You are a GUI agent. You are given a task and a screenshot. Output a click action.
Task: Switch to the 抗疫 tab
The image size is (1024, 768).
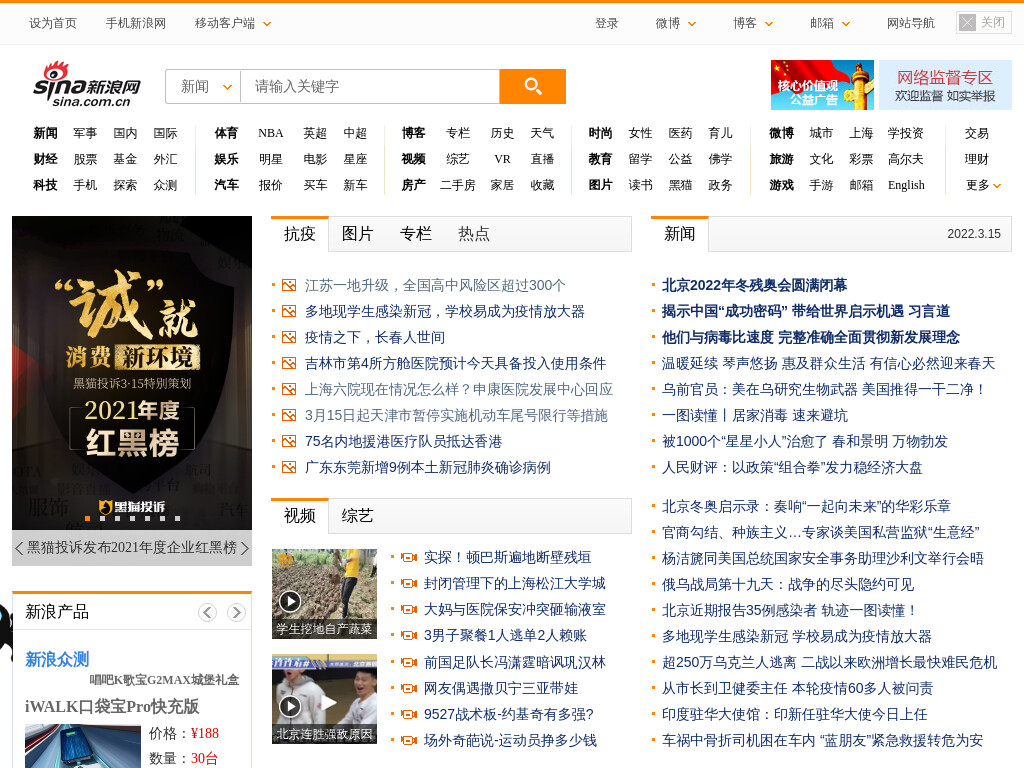click(300, 234)
